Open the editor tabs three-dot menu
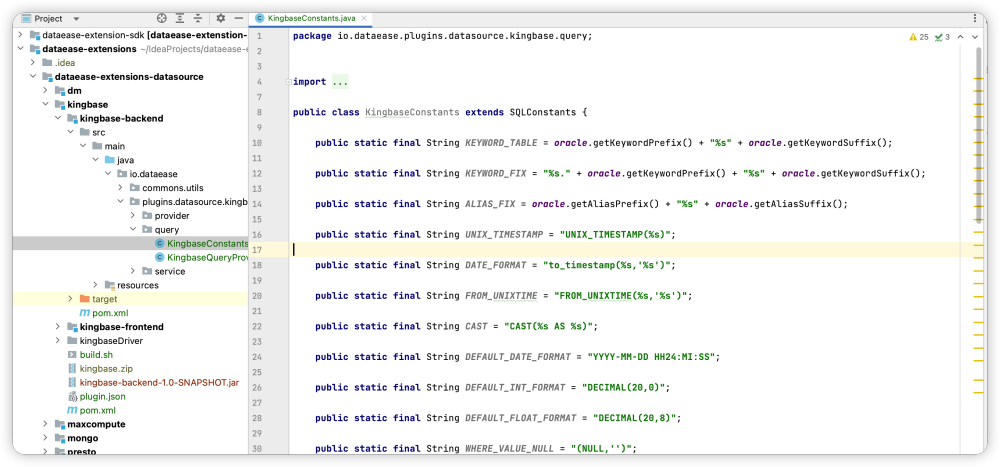Image resolution: width=1000 pixels, height=467 pixels. 976,19
